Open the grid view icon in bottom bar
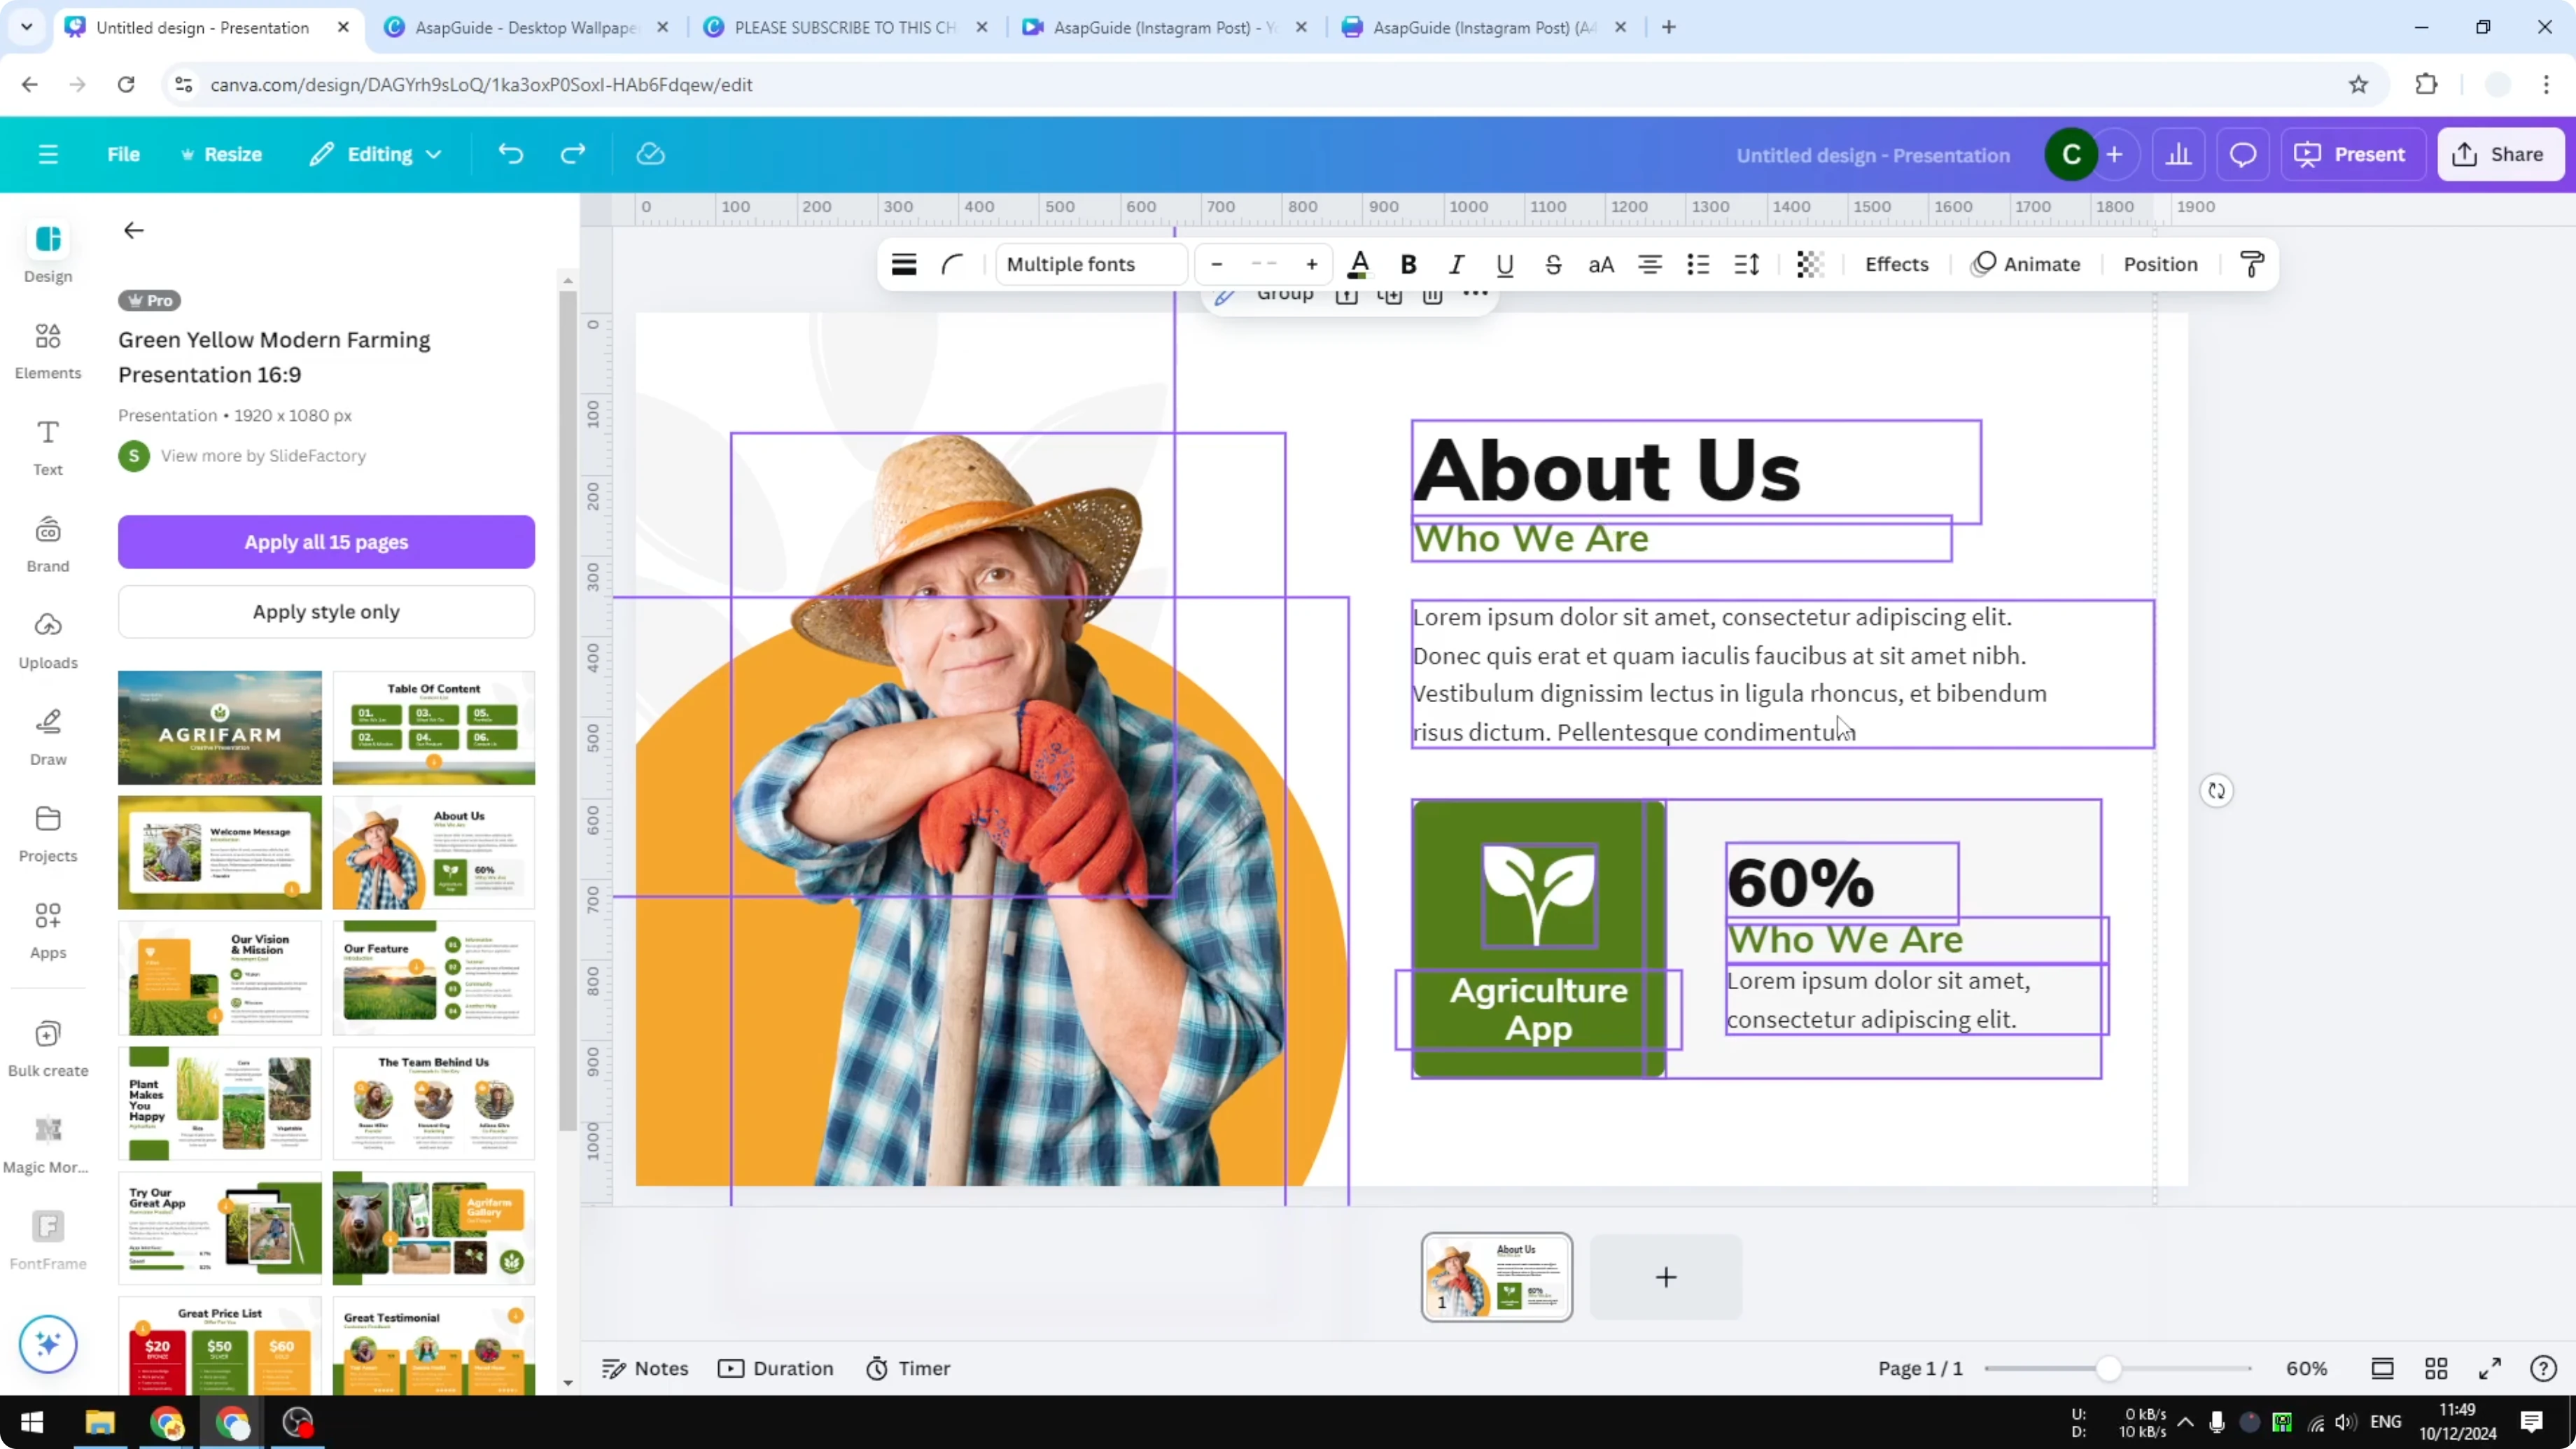This screenshot has width=2576, height=1449. tap(2435, 1368)
